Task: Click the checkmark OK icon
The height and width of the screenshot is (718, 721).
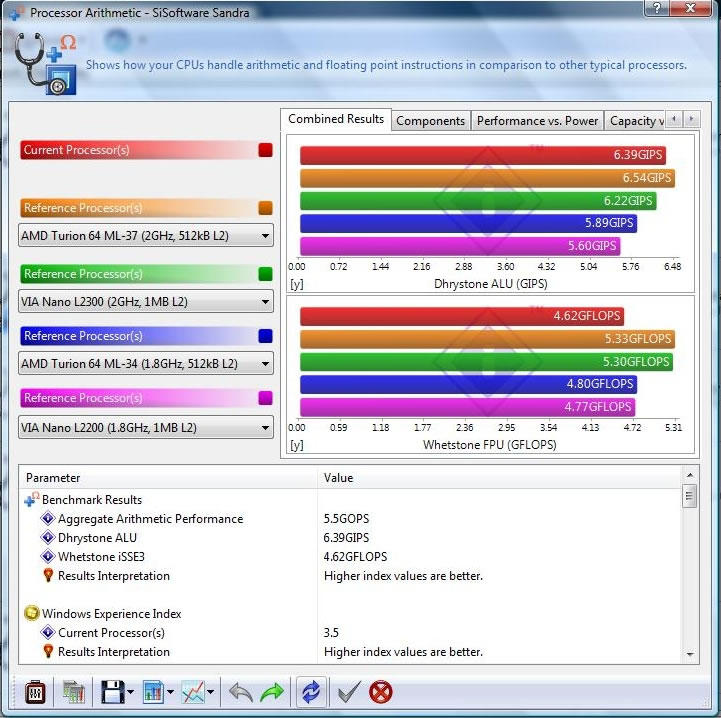Action: click(x=349, y=692)
